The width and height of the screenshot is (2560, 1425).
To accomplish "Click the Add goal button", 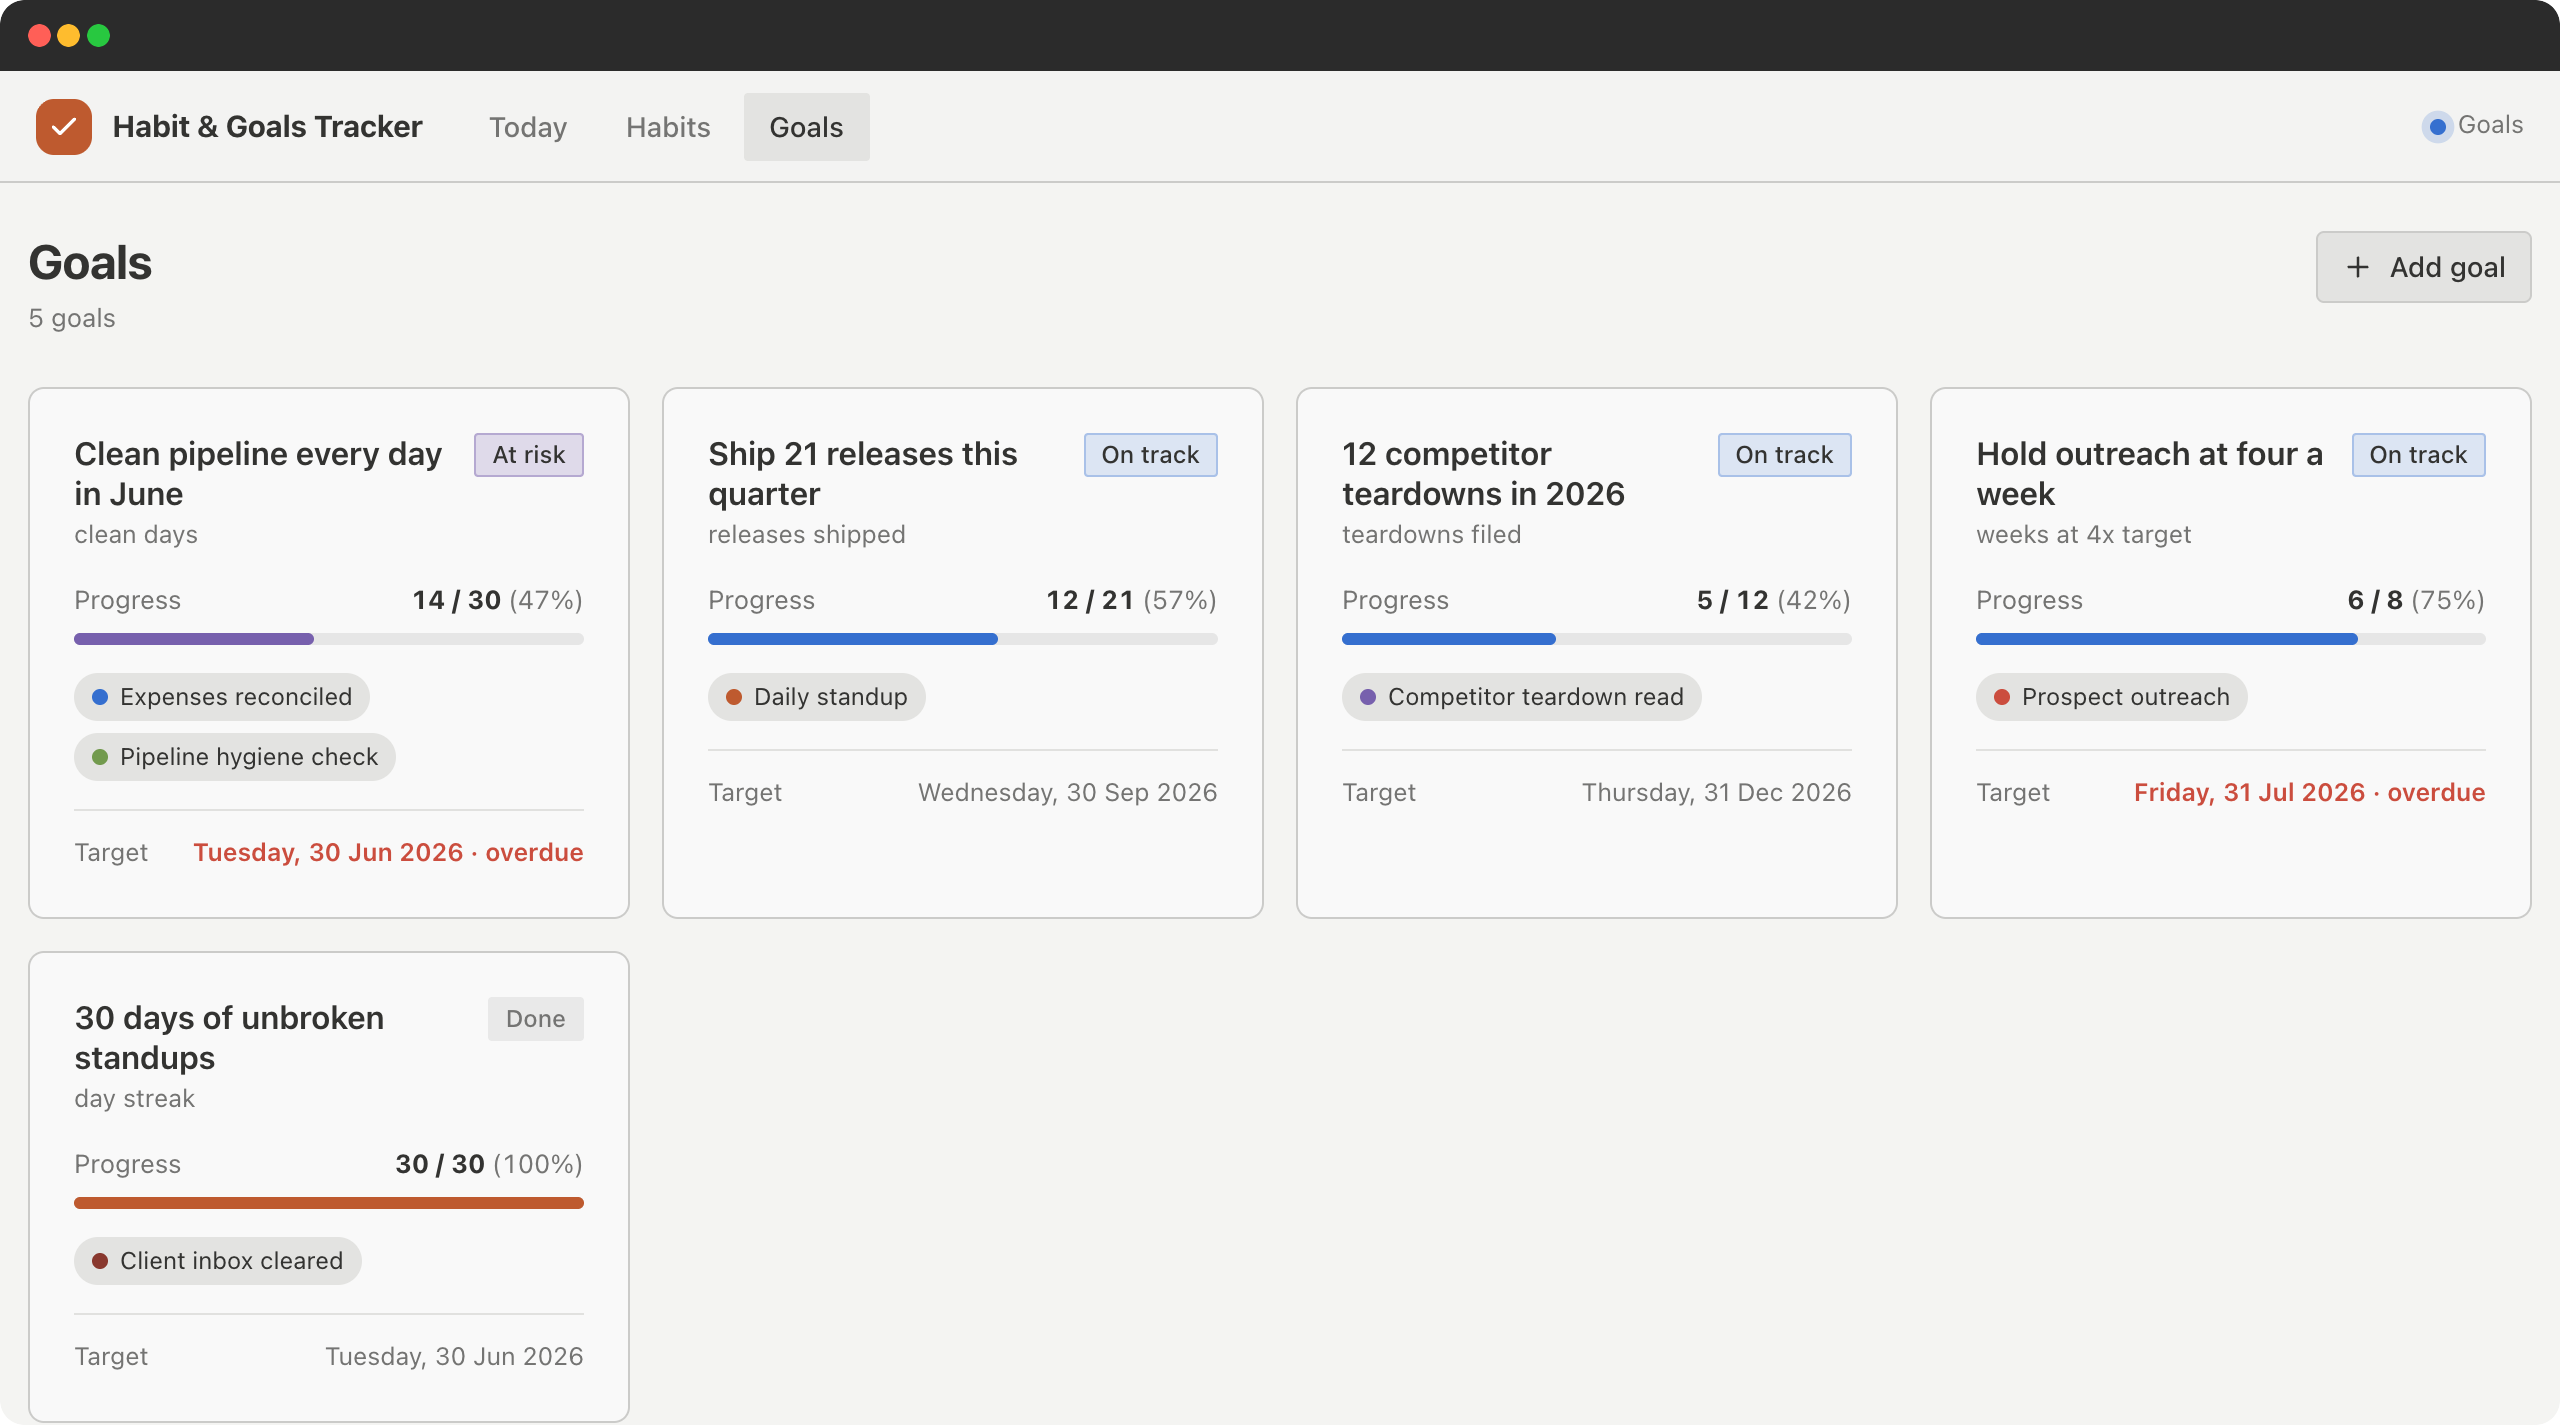I will (2423, 267).
